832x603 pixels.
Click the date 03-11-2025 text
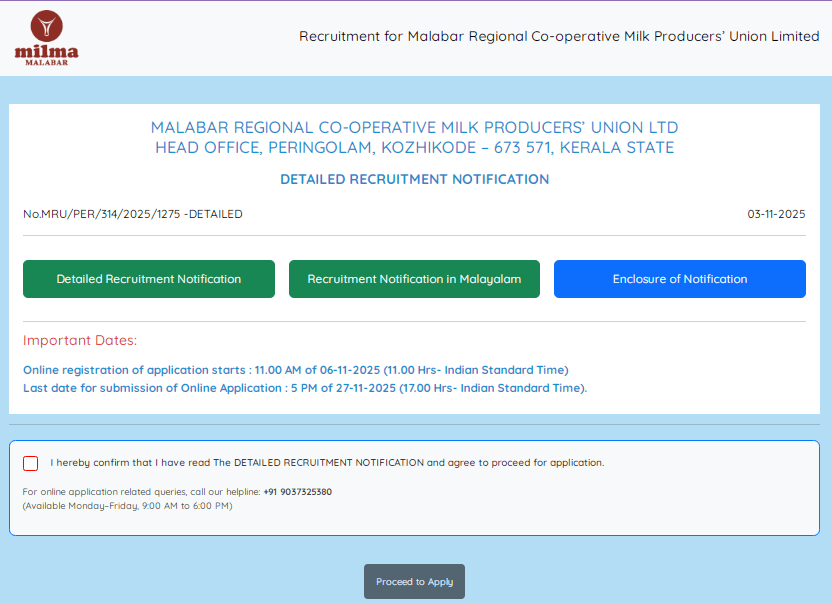click(x=776, y=214)
